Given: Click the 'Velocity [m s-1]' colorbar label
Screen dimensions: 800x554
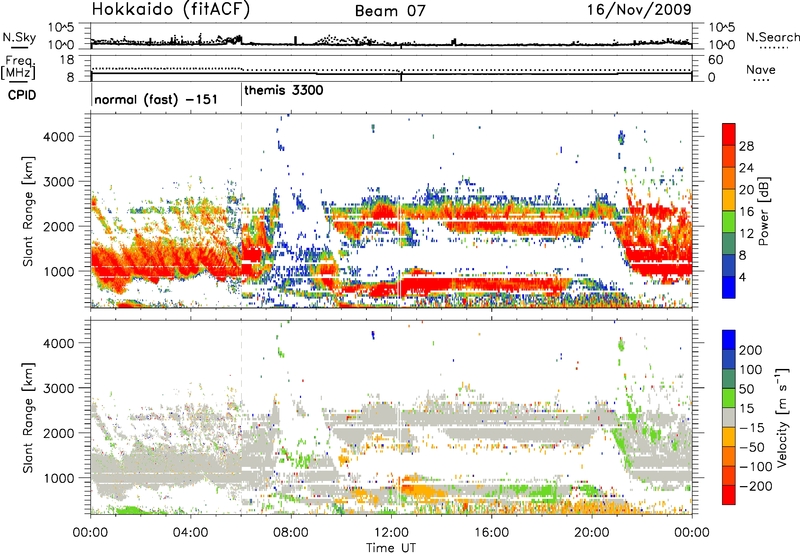Looking at the screenshot, I should coord(783,417).
